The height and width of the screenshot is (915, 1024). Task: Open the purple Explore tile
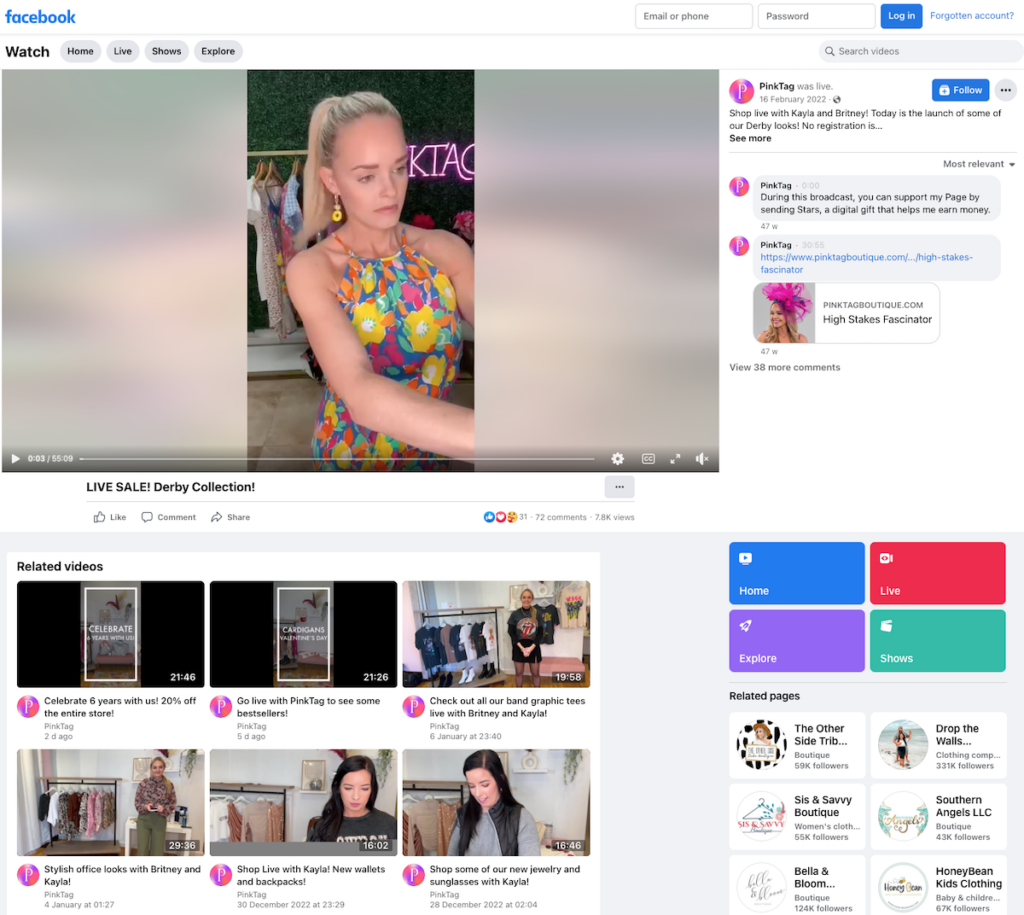pyautogui.click(x=797, y=641)
